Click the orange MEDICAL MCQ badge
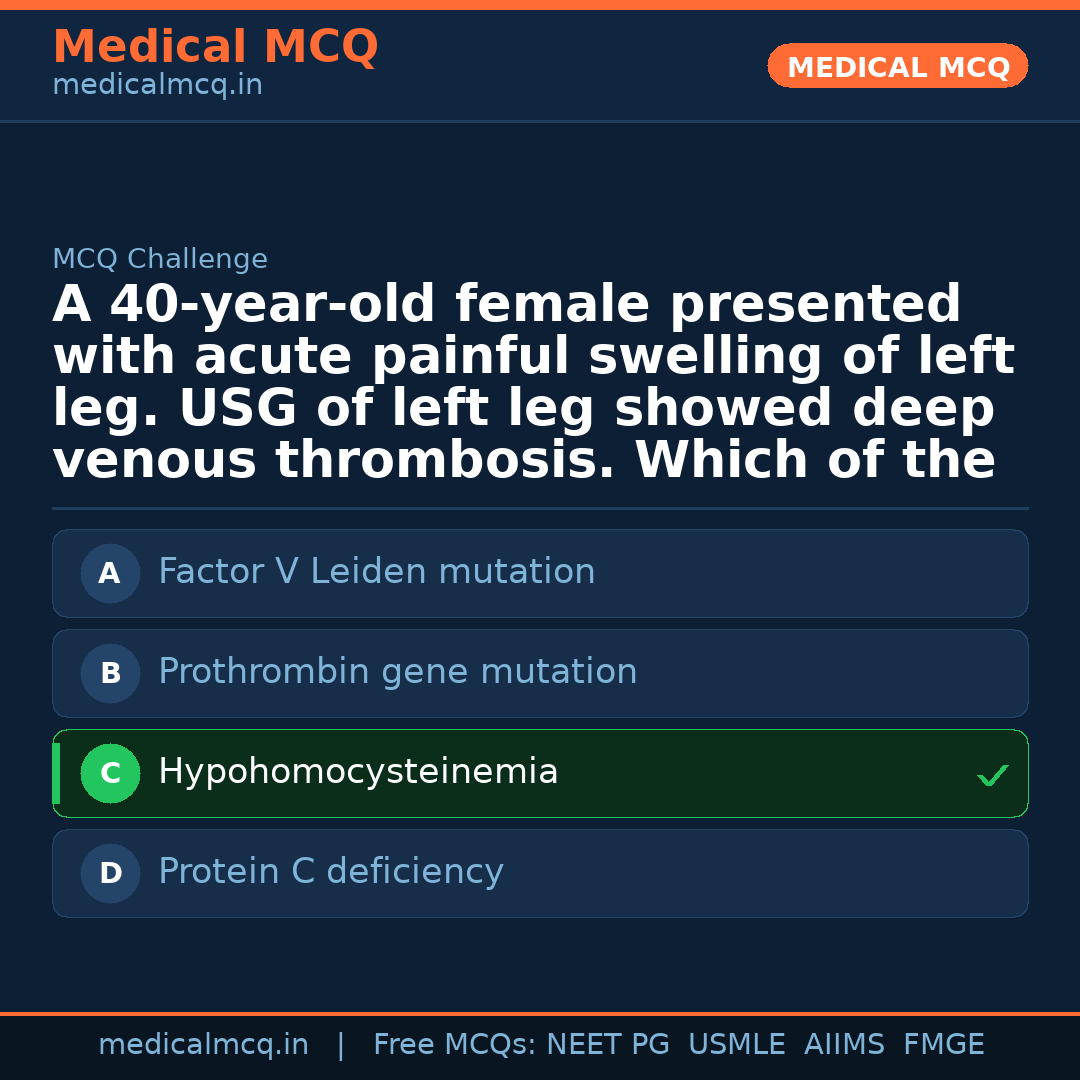The height and width of the screenshot is (1080, 1080). pos(897,66)
